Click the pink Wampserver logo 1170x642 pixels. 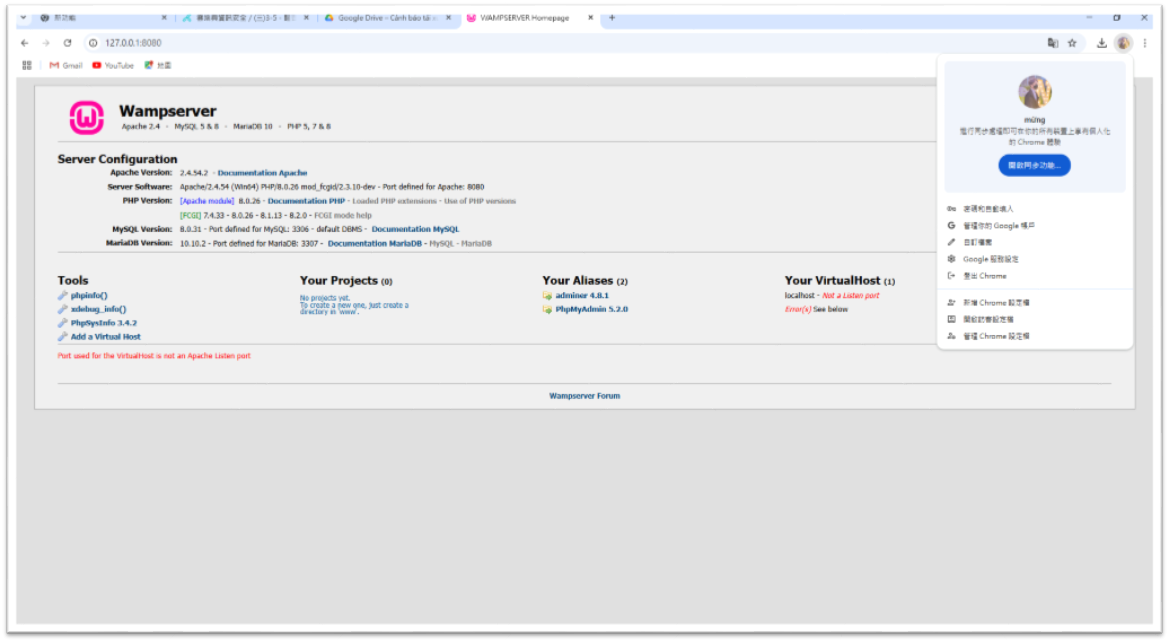coord(86,118)
